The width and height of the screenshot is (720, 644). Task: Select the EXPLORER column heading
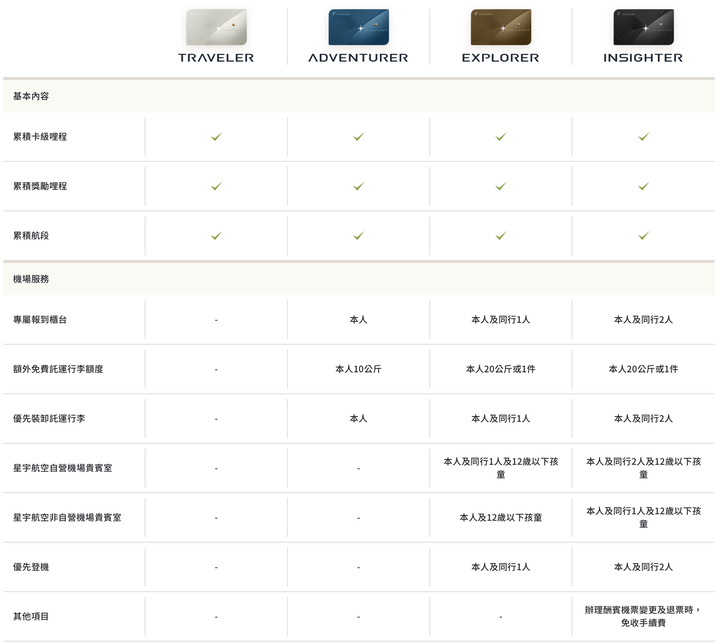pyautogui.click(x=501, y=58)
